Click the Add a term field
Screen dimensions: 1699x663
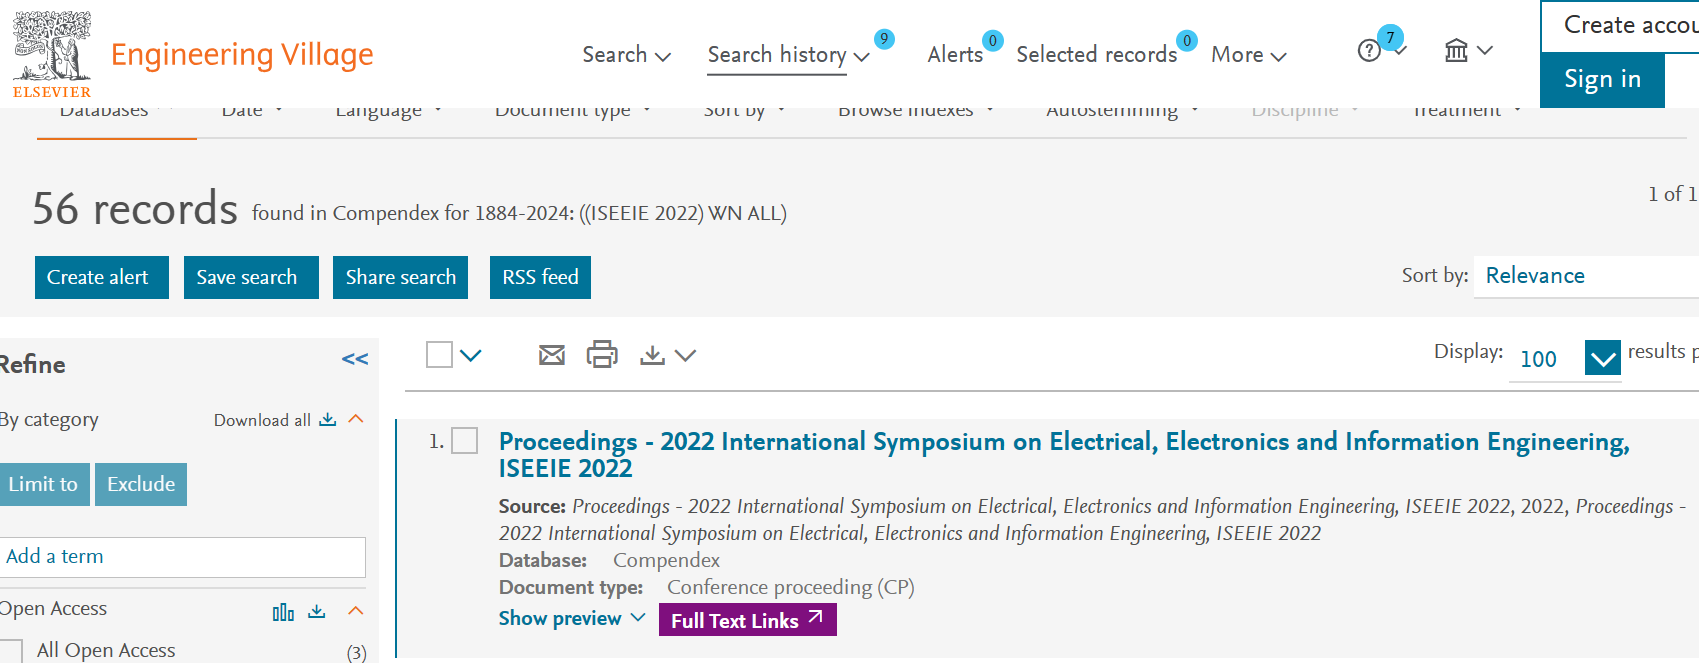(x=183, y=557)
